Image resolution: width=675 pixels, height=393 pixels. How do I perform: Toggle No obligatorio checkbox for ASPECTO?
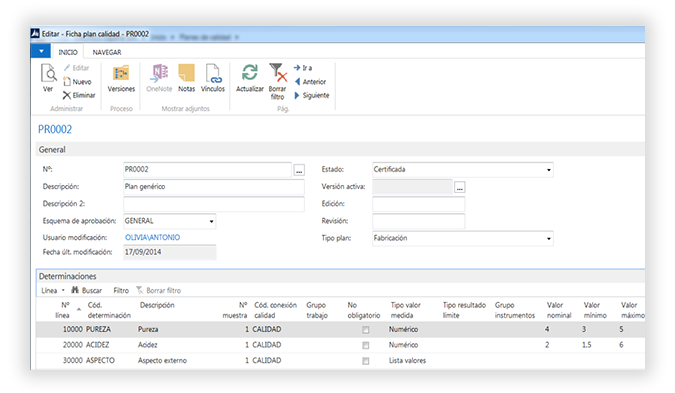(x=365, y=361)
